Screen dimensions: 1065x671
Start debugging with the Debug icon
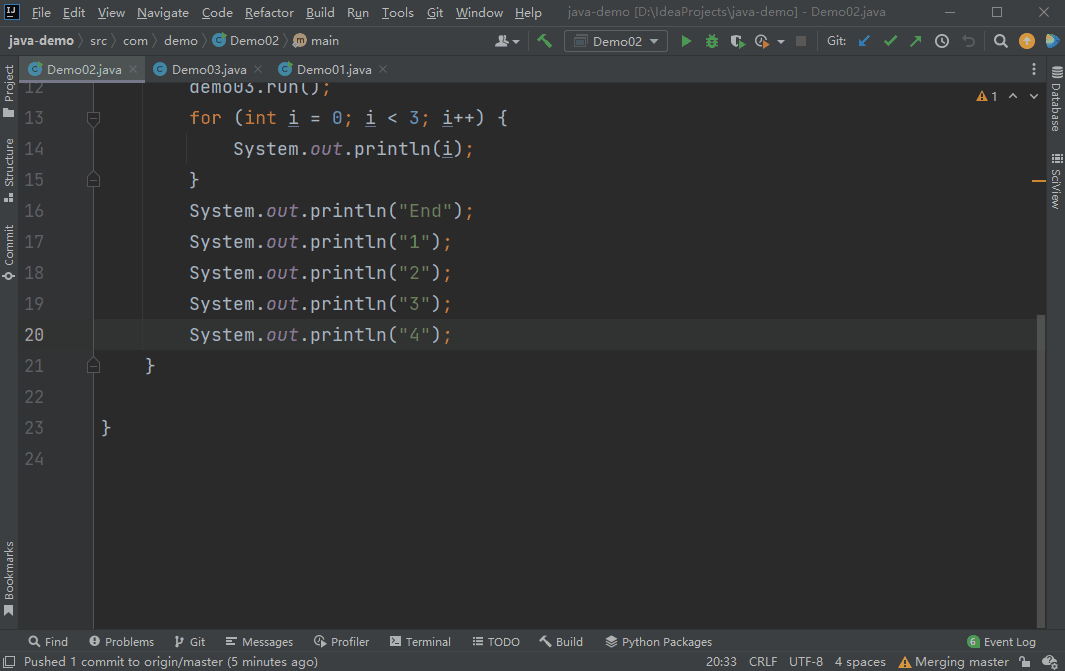click(x=712, y=42)
